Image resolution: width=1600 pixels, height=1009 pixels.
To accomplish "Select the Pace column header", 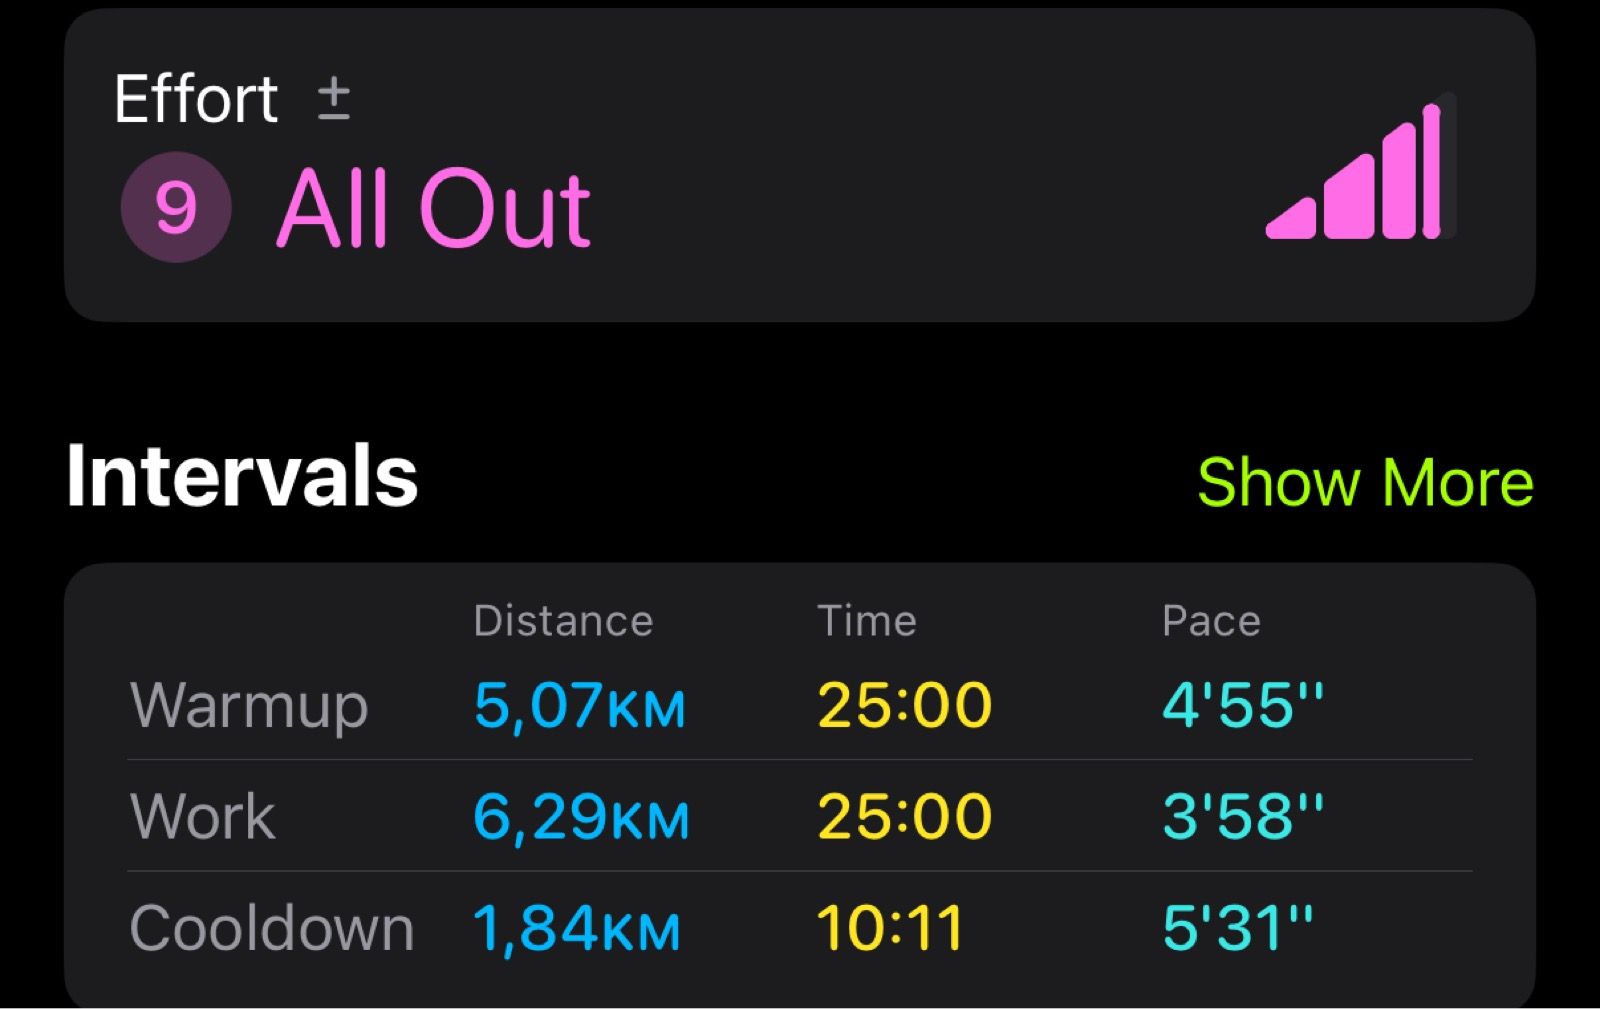I will (x=1211, y=621).
